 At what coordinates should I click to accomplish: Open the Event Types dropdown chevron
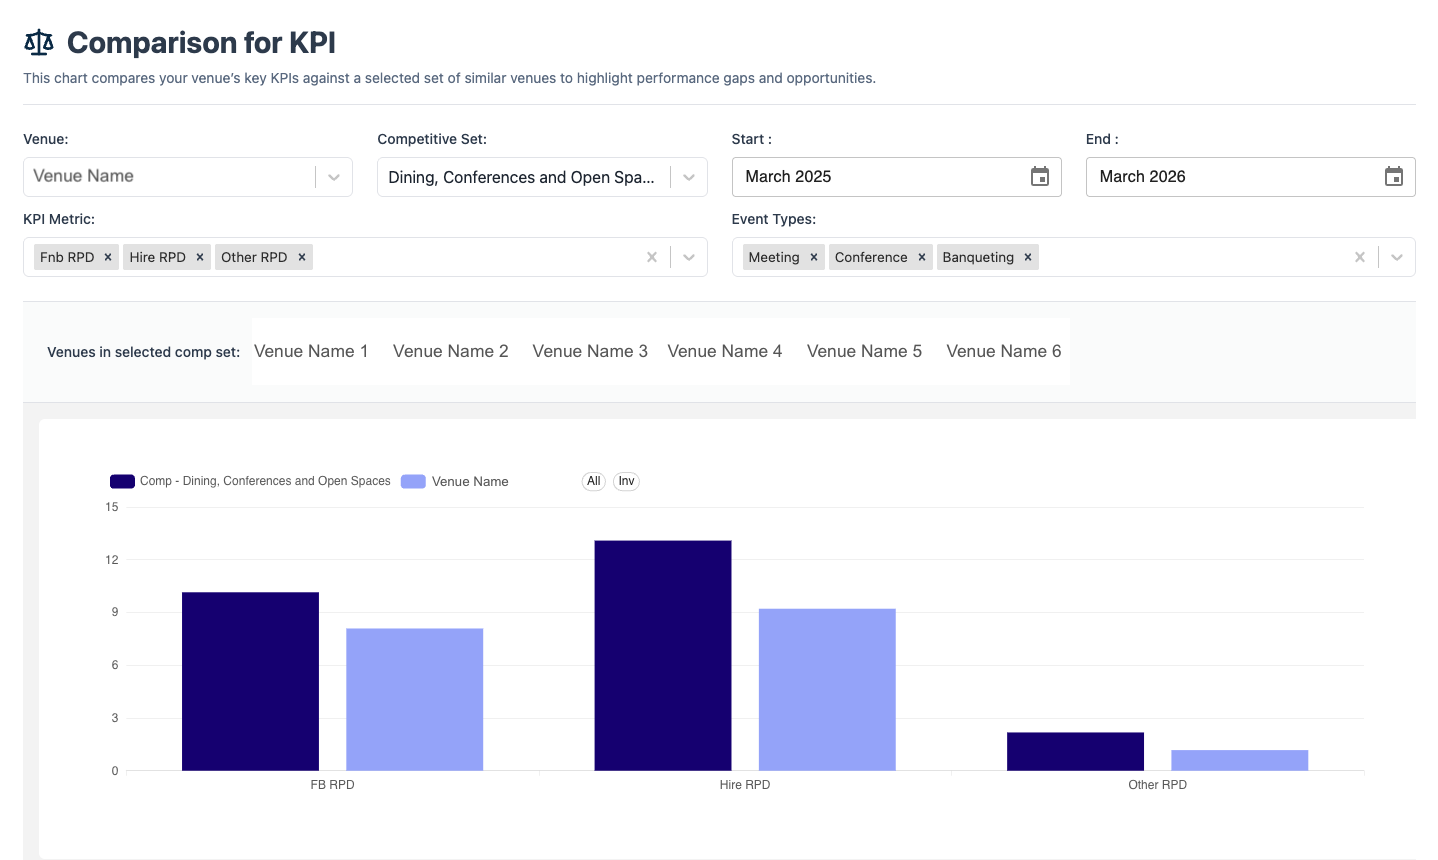pos(1397,256)
